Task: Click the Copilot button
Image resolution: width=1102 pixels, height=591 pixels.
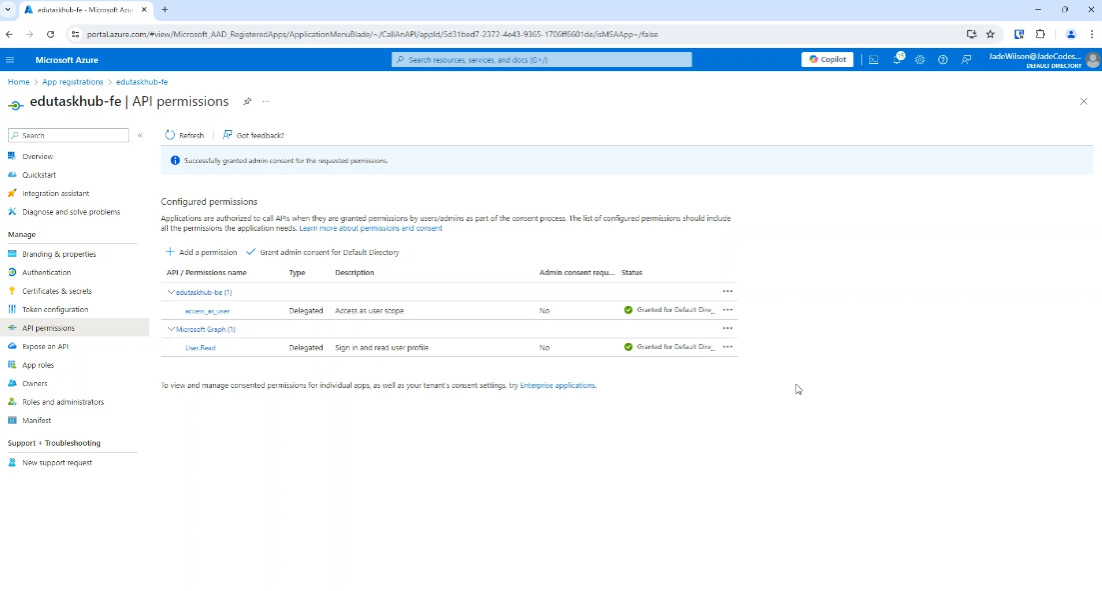Action: (x=827, y=60)
